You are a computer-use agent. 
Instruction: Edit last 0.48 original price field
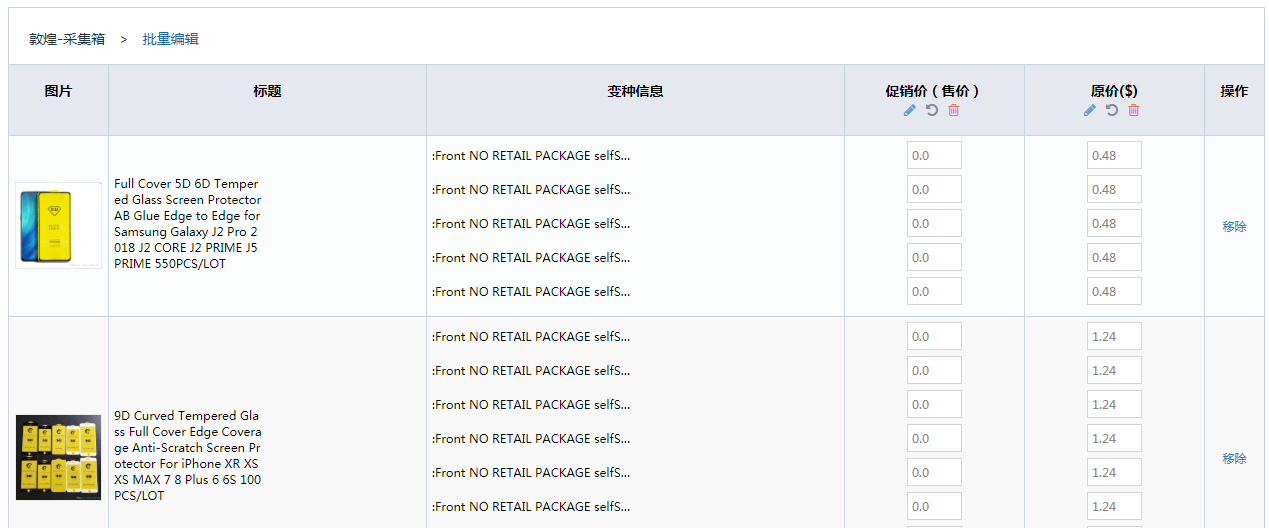tap(1114, 292)
